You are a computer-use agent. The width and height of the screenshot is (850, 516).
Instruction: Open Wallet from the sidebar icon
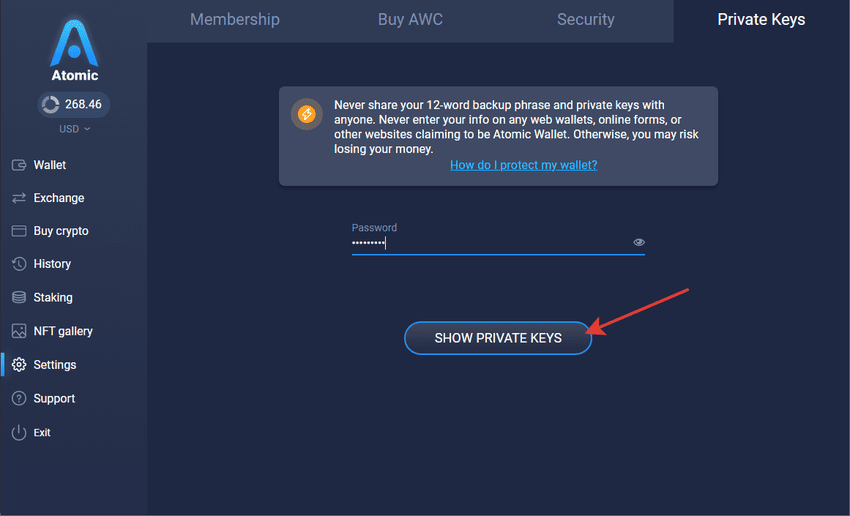click(x=19, y=165)
